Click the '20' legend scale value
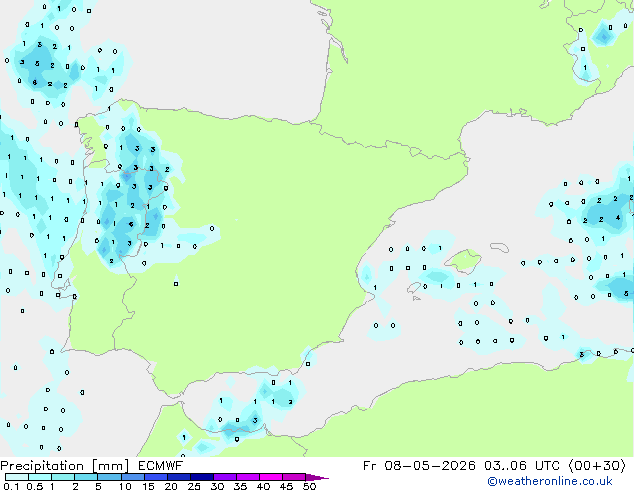This screenshot has height=490, width=634. 171,486
